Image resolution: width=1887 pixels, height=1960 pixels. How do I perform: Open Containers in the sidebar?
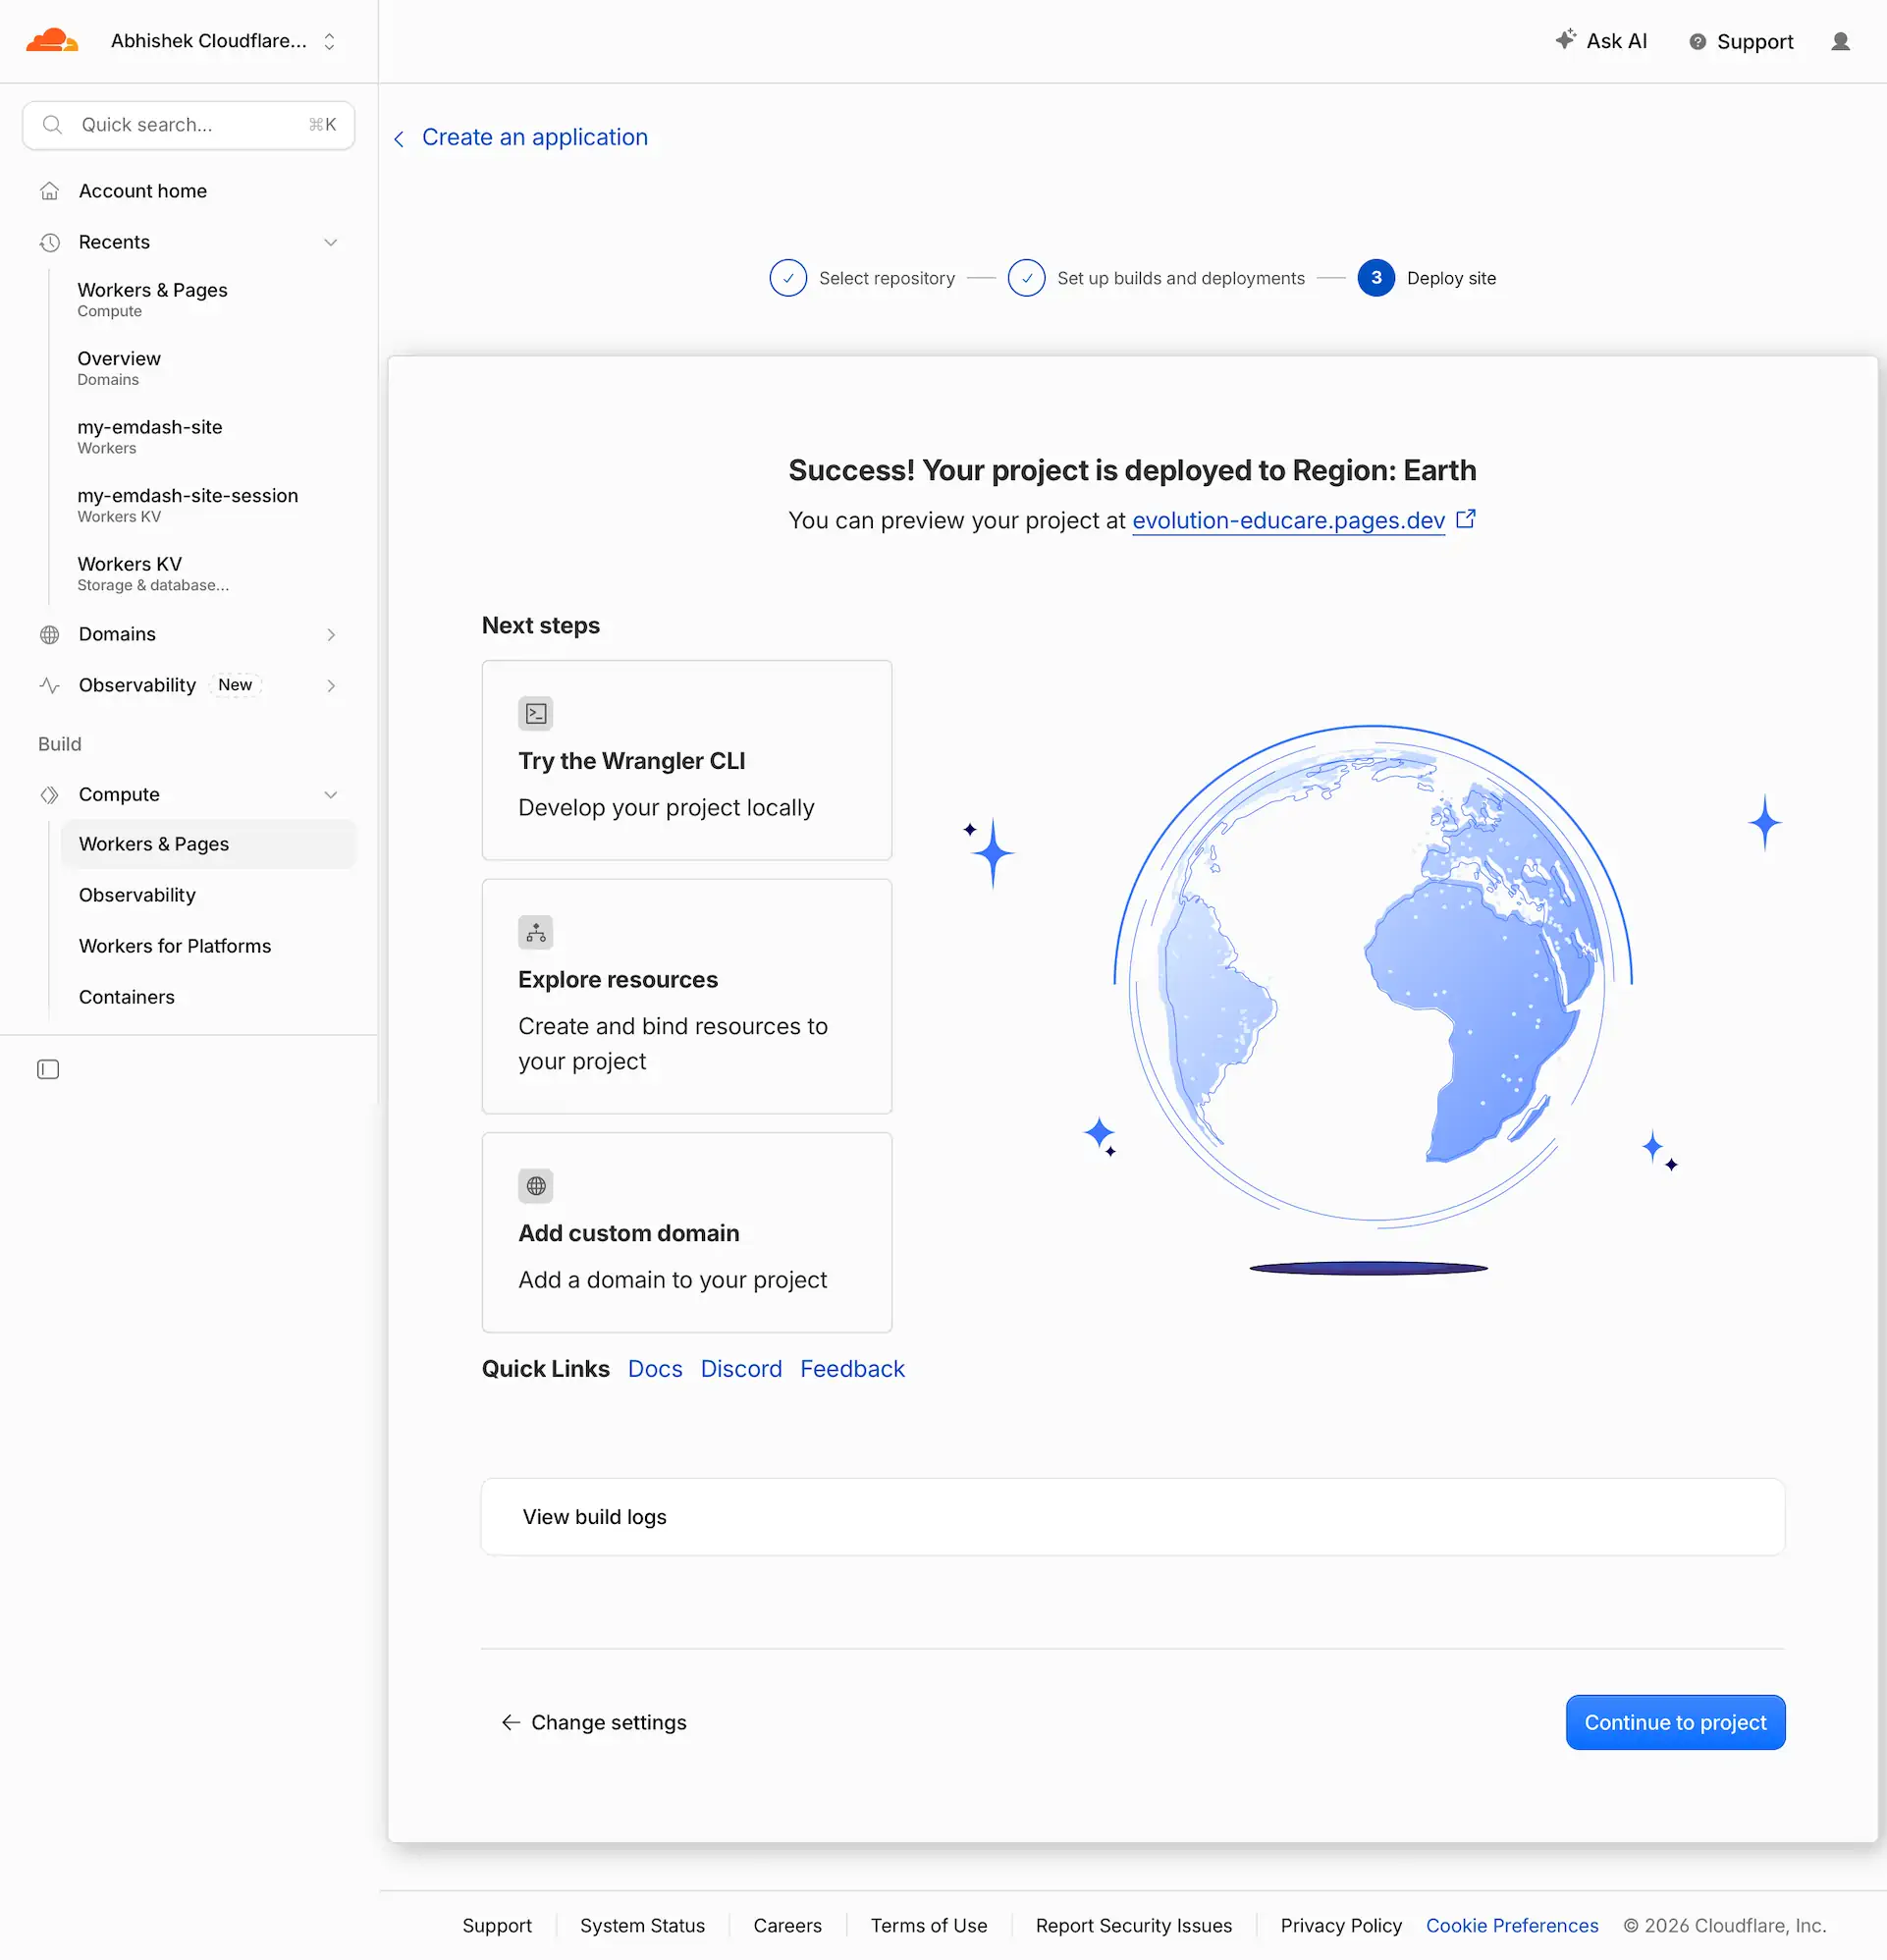(x=127, y=997)
